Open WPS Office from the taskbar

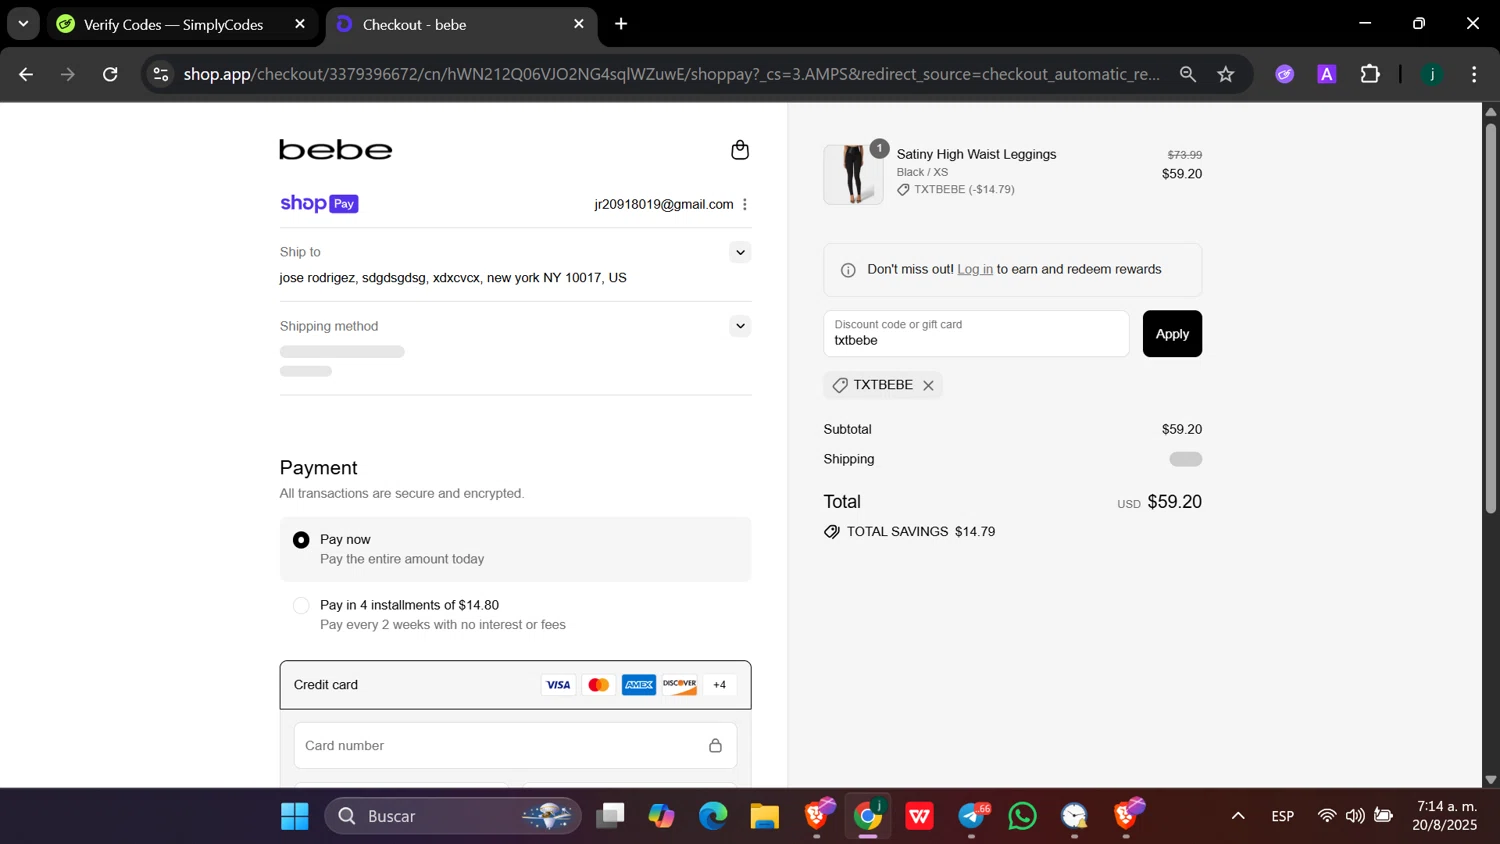pyautogui.click(x=920, y=817)
